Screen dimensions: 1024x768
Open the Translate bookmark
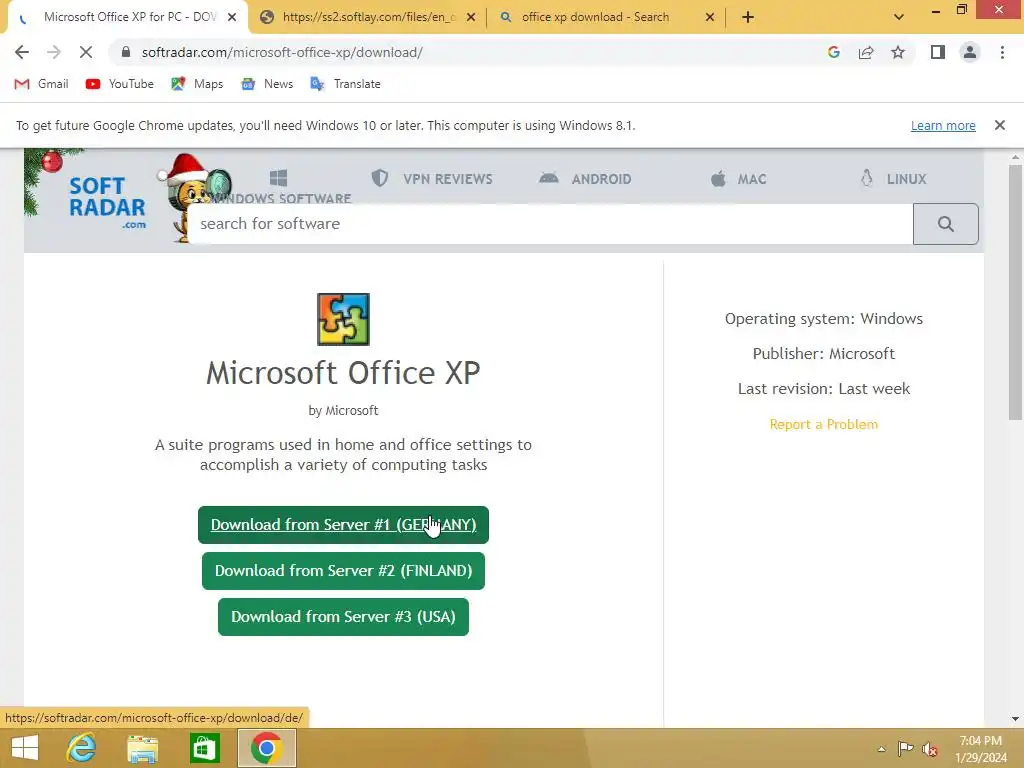(x=345, y=84)
